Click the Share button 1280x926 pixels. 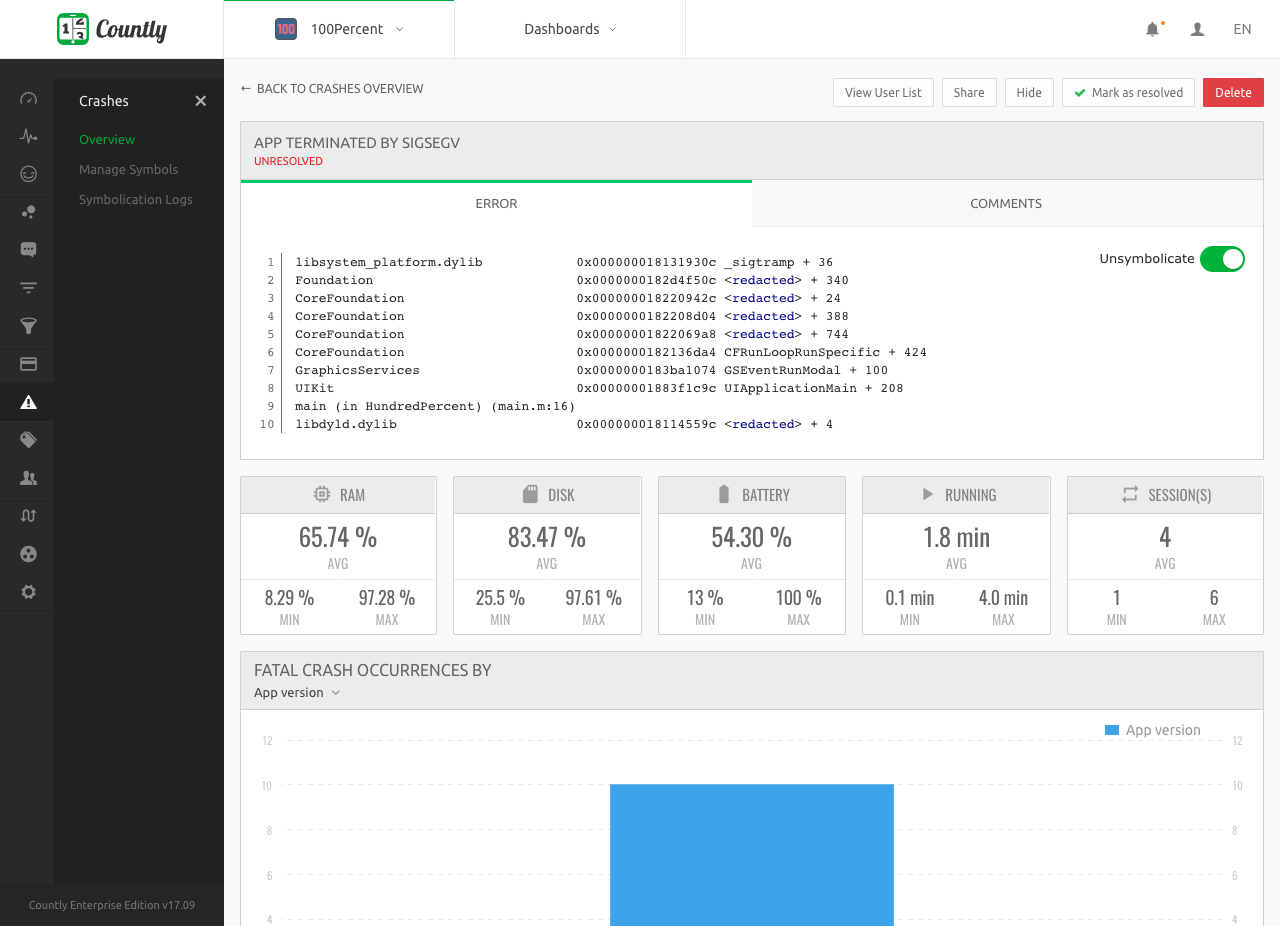click(969, 93)
